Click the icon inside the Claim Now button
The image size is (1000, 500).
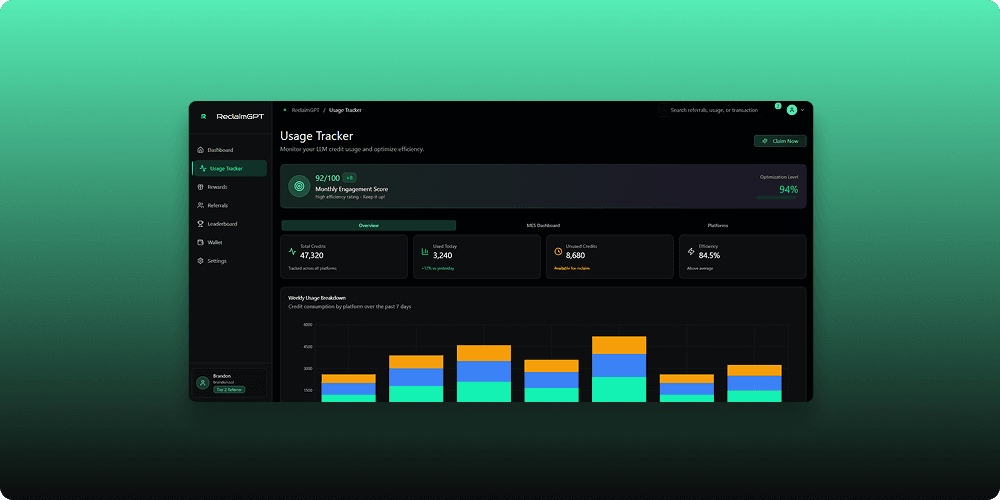pyautogui.click(x=765, y=141)
